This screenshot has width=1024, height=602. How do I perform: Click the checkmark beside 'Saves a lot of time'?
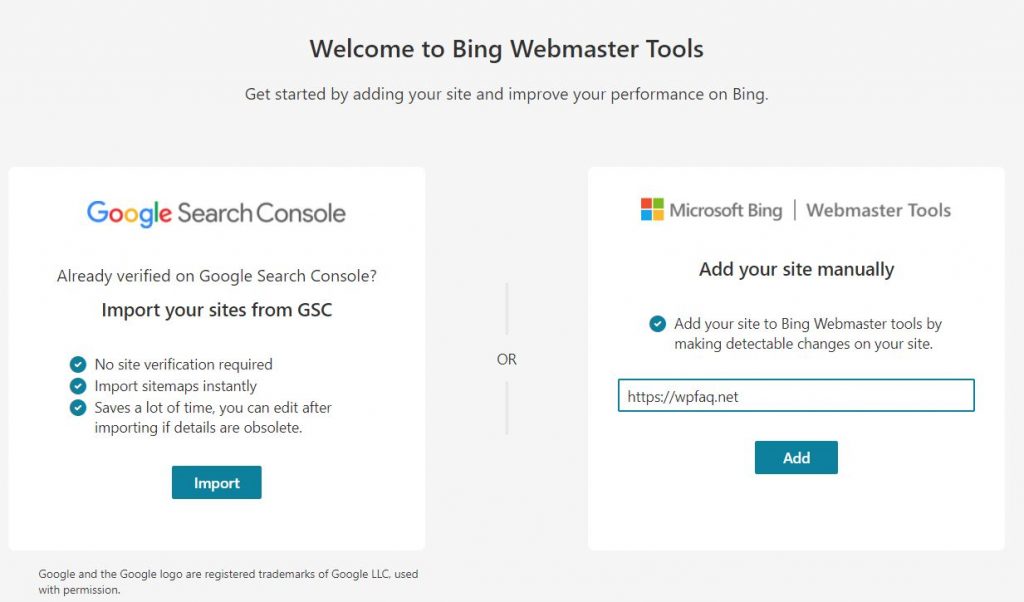(77, 407)
